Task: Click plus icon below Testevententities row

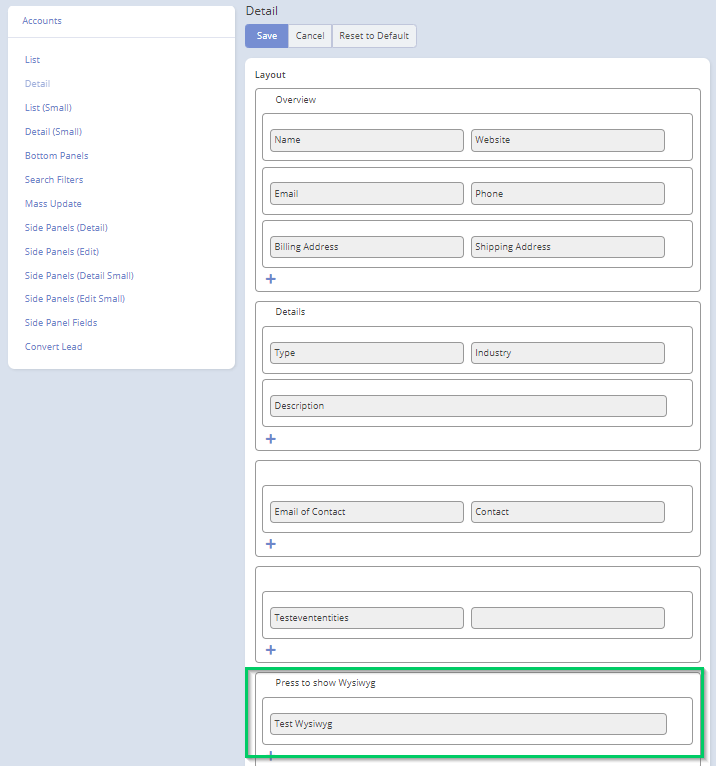Action: pyautogui.click(x=271, y=650)
